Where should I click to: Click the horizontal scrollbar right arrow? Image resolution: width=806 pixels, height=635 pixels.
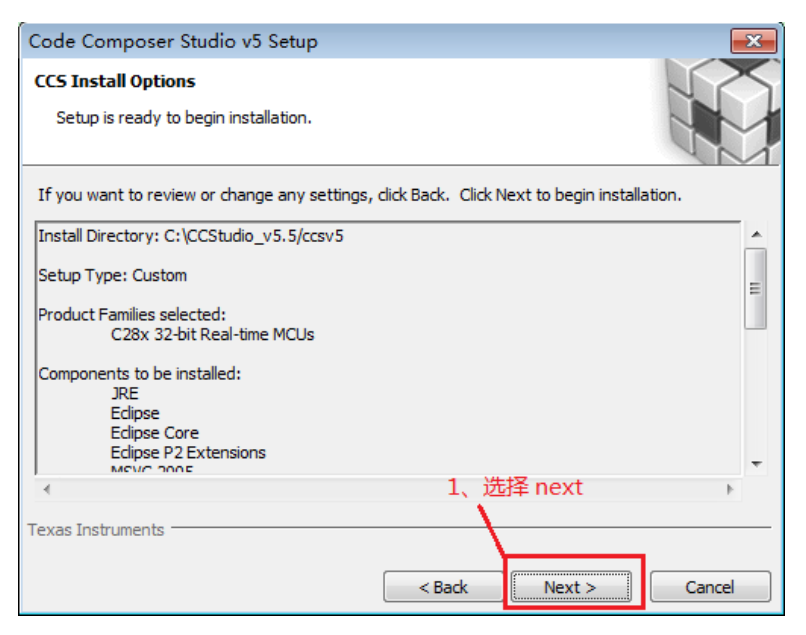point(730,489)
